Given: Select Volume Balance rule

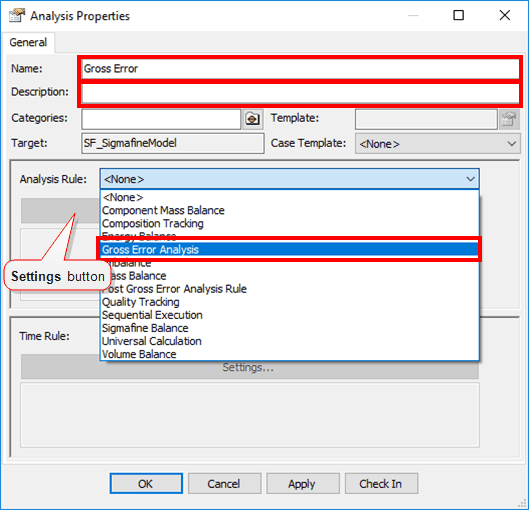Looking at the screenshot, I should 289,354.
